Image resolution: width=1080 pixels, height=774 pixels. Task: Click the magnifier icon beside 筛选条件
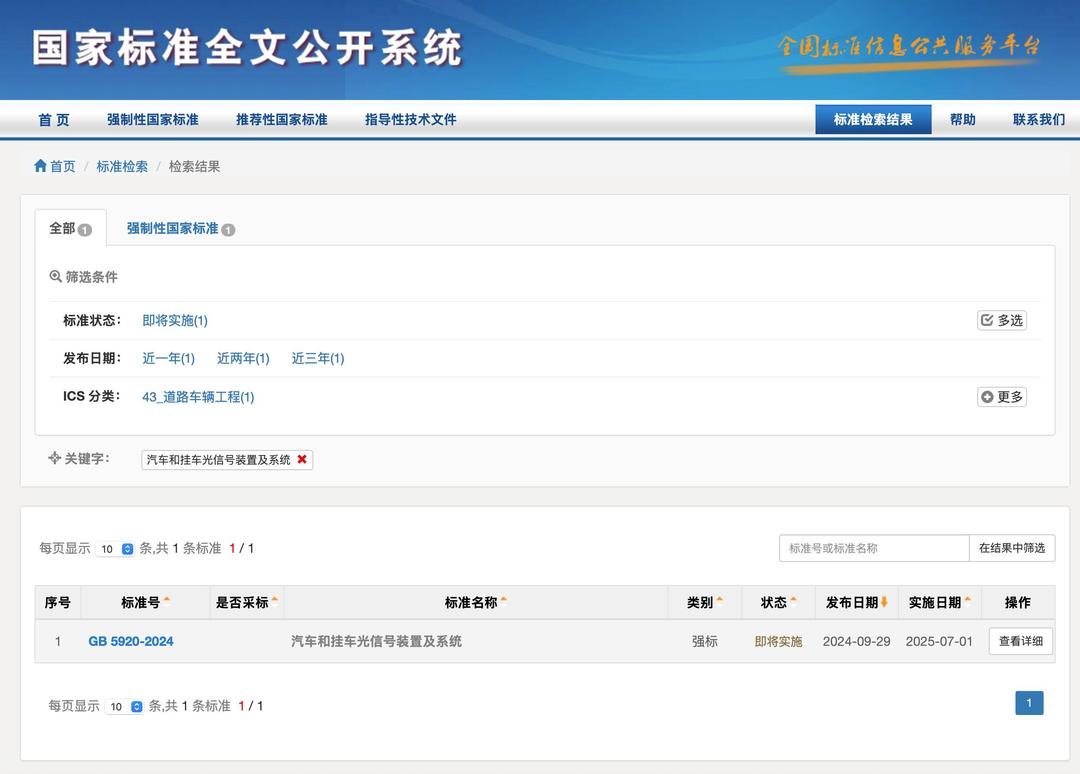[55, 276]
